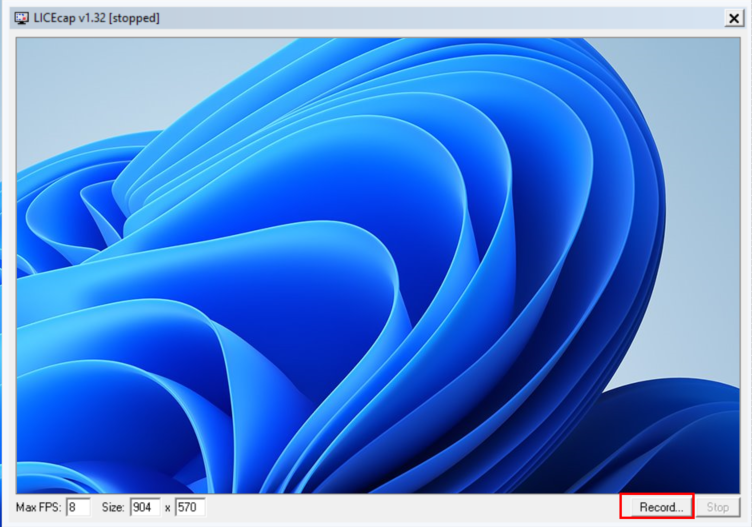Select the Max FPS input field

pos(78,507)
